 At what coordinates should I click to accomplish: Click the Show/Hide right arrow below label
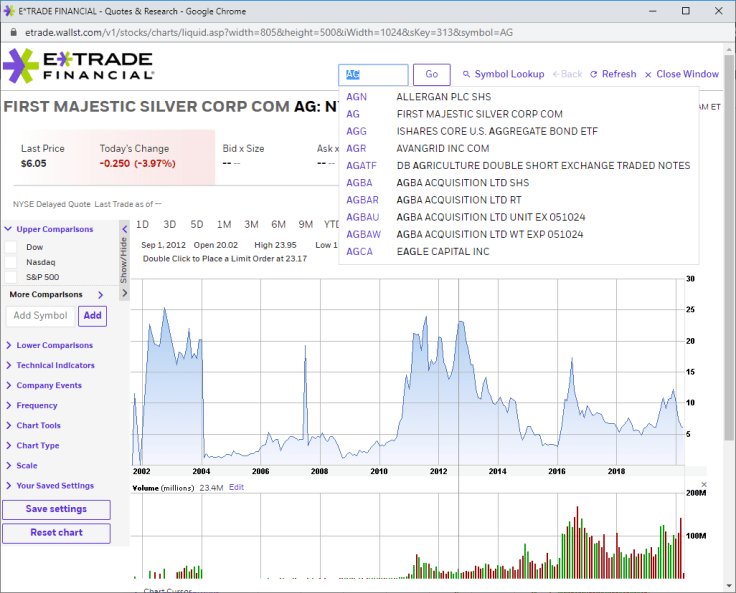coord(124,293)
